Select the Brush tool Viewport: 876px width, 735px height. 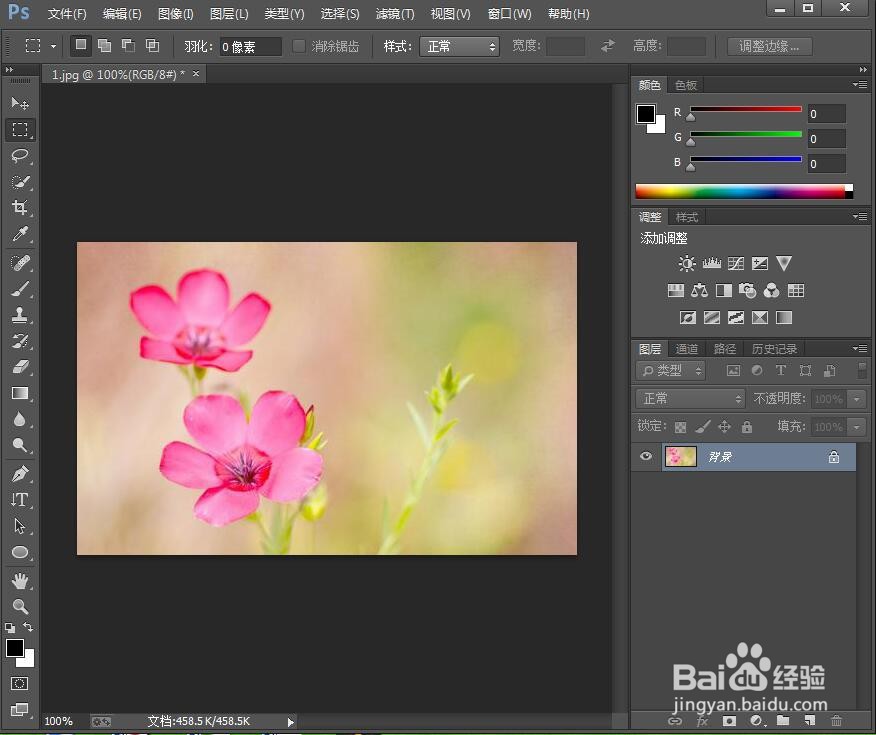[20, 289]
